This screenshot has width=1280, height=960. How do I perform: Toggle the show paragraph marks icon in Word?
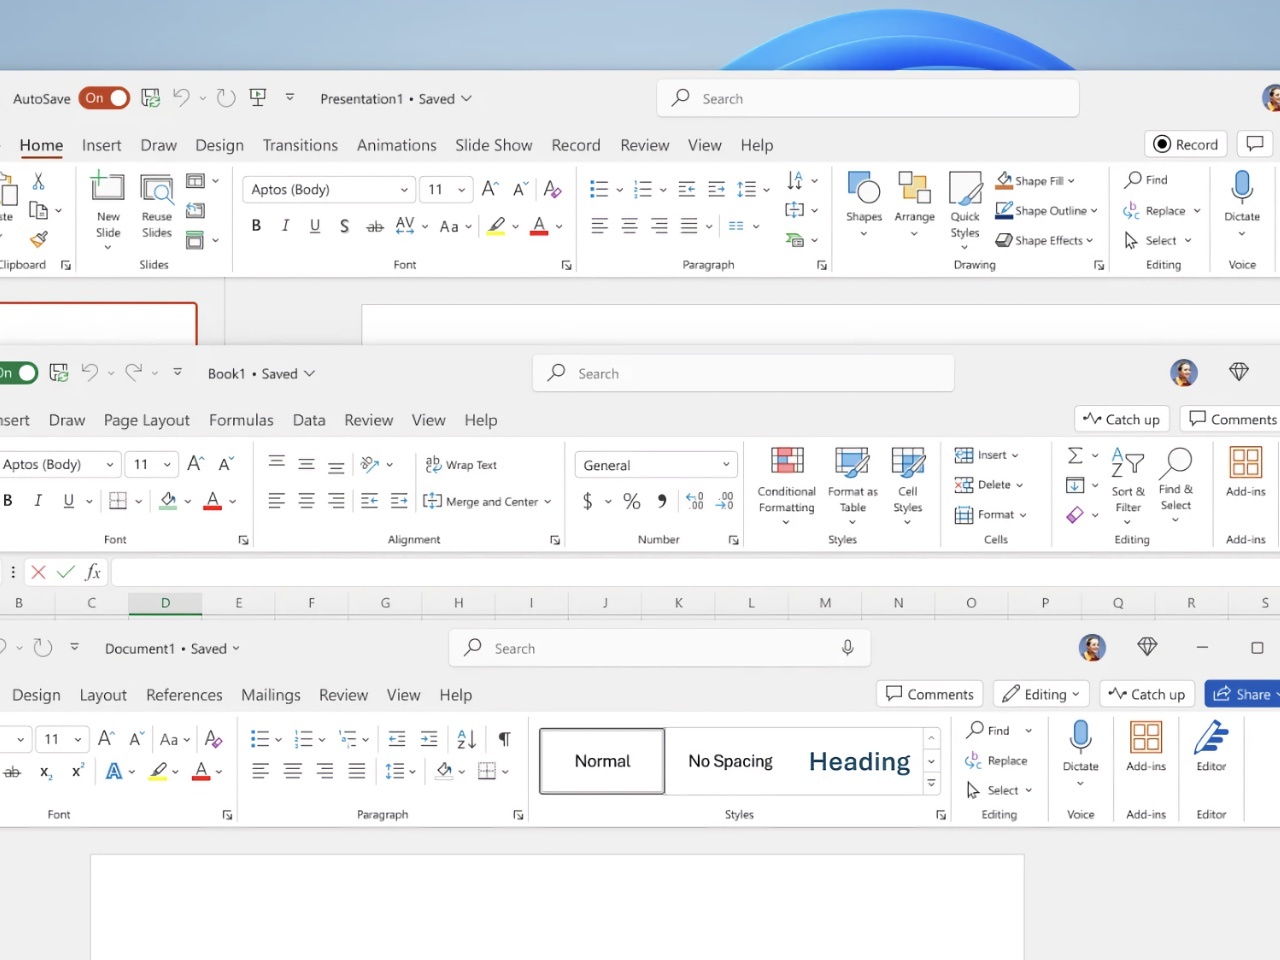[x=505, y=739]
